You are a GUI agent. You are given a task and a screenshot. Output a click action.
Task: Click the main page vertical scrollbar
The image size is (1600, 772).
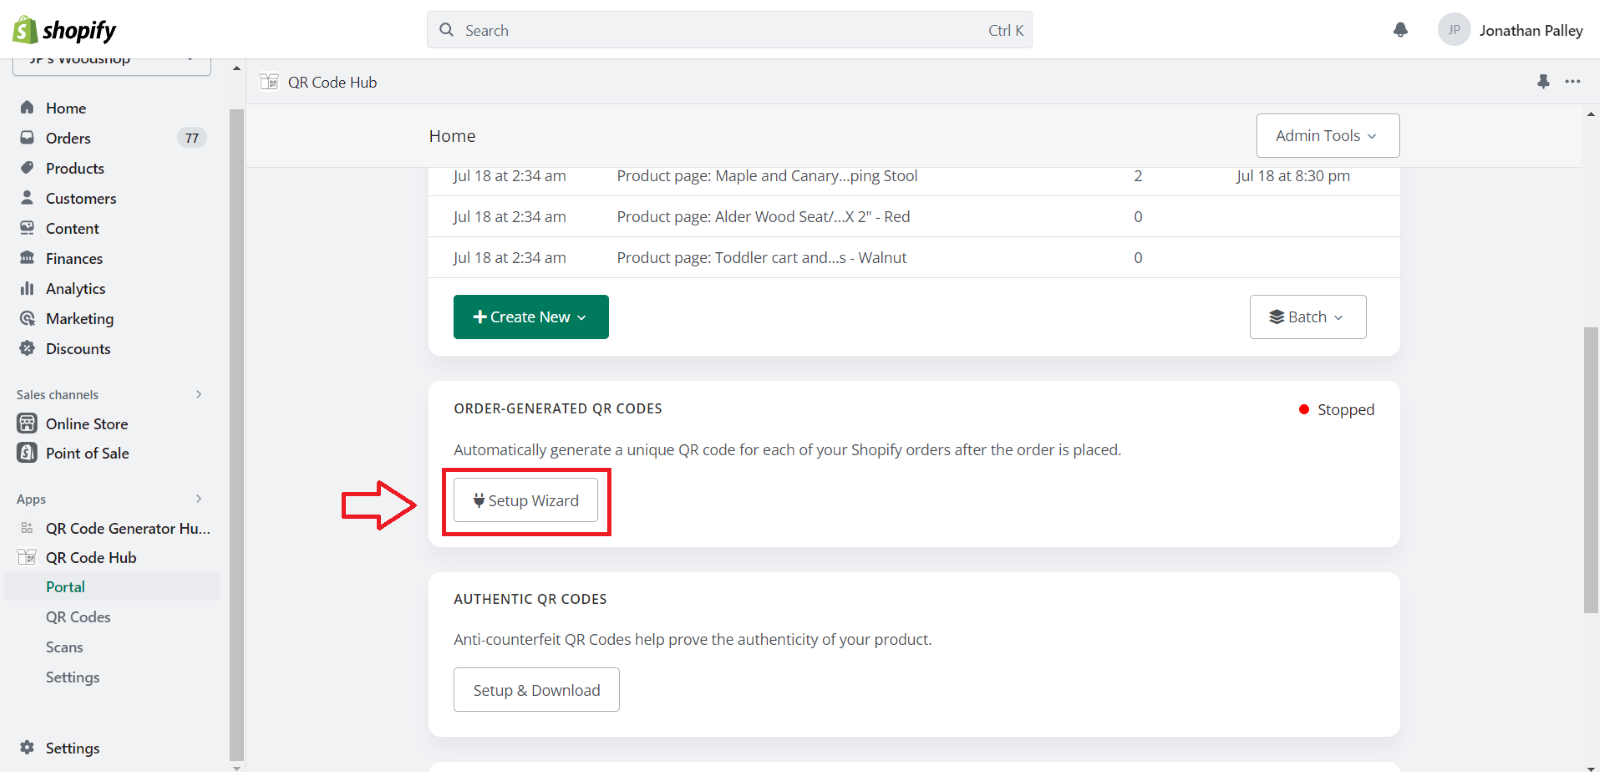(x=1591, y=470)
